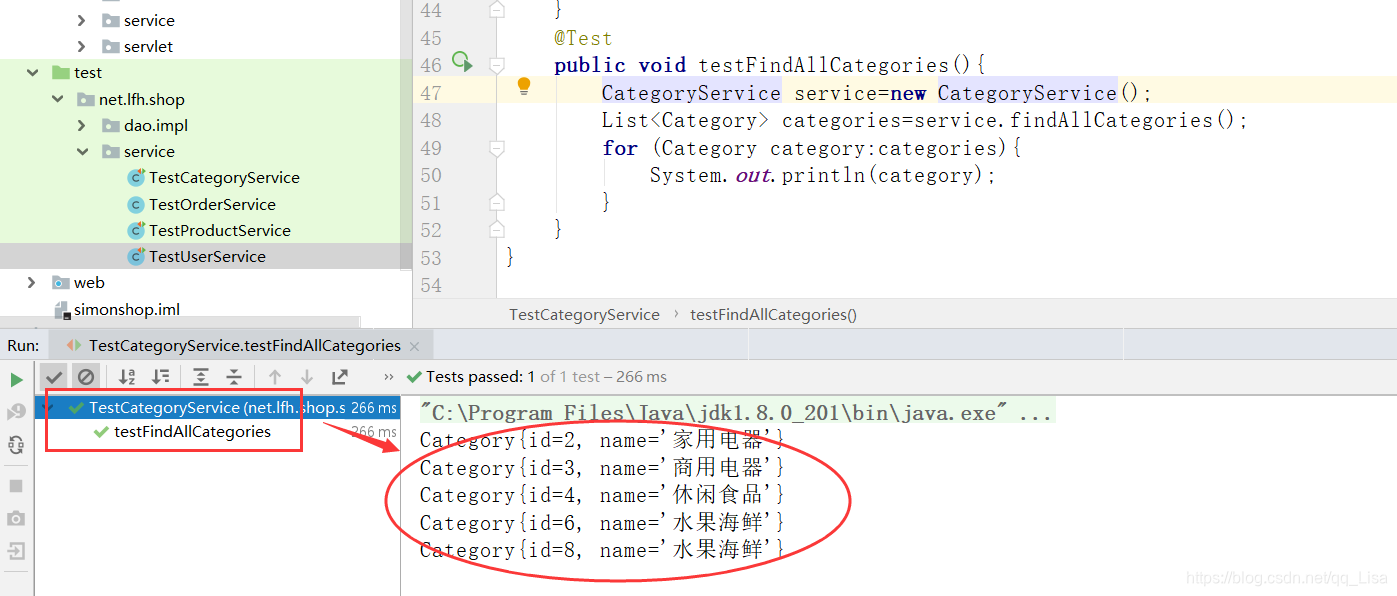Image resolution: width=1397 pixels, height=596 pixels.
Task: Click line number 47 in gutter
Action: point(430,93)
